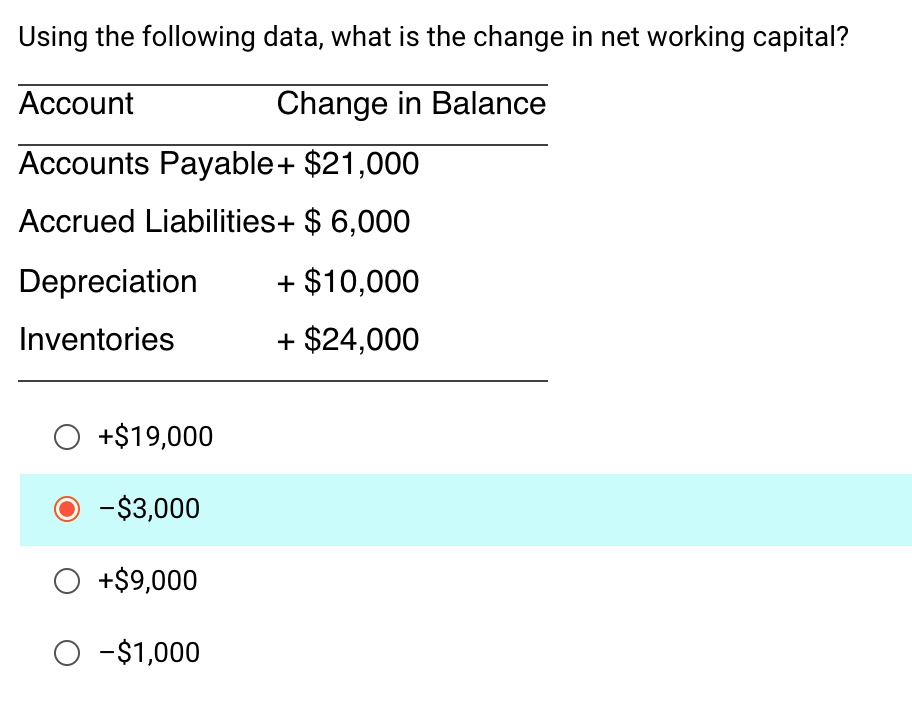The width and height of the screenshot is (912, 716).
Task: Pick the −$1,000 answer choice
Action: coord(67,653)
